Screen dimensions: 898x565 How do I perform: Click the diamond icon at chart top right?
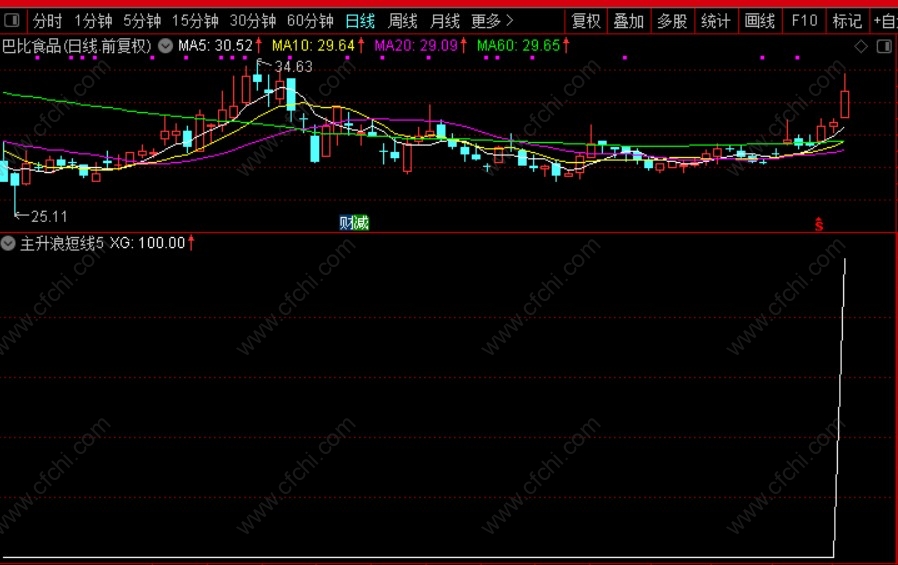(x=861, y=46)
